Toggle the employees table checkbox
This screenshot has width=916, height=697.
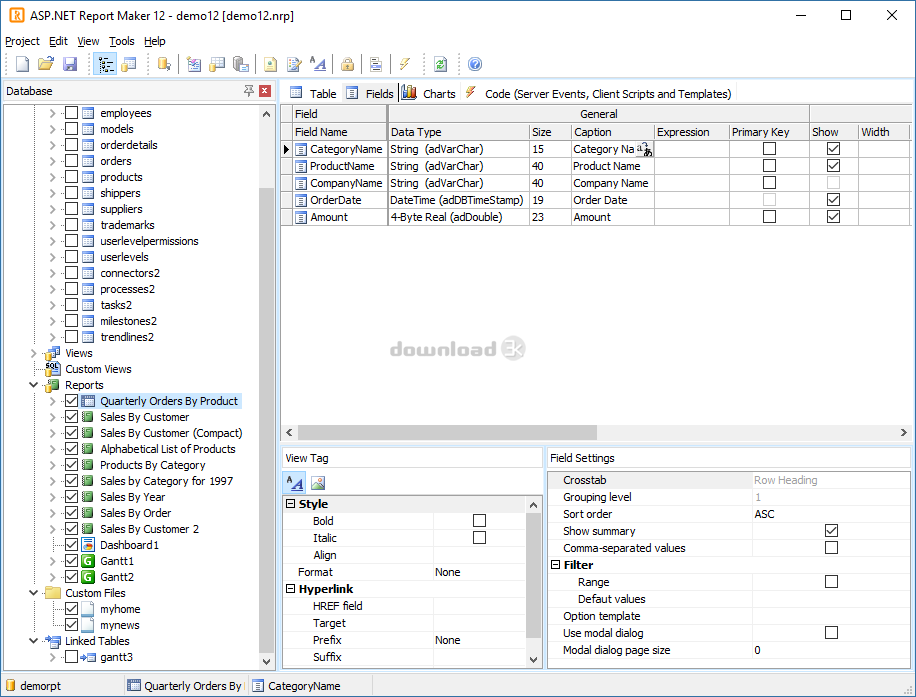pyautogui.click(x=71, y=113)
